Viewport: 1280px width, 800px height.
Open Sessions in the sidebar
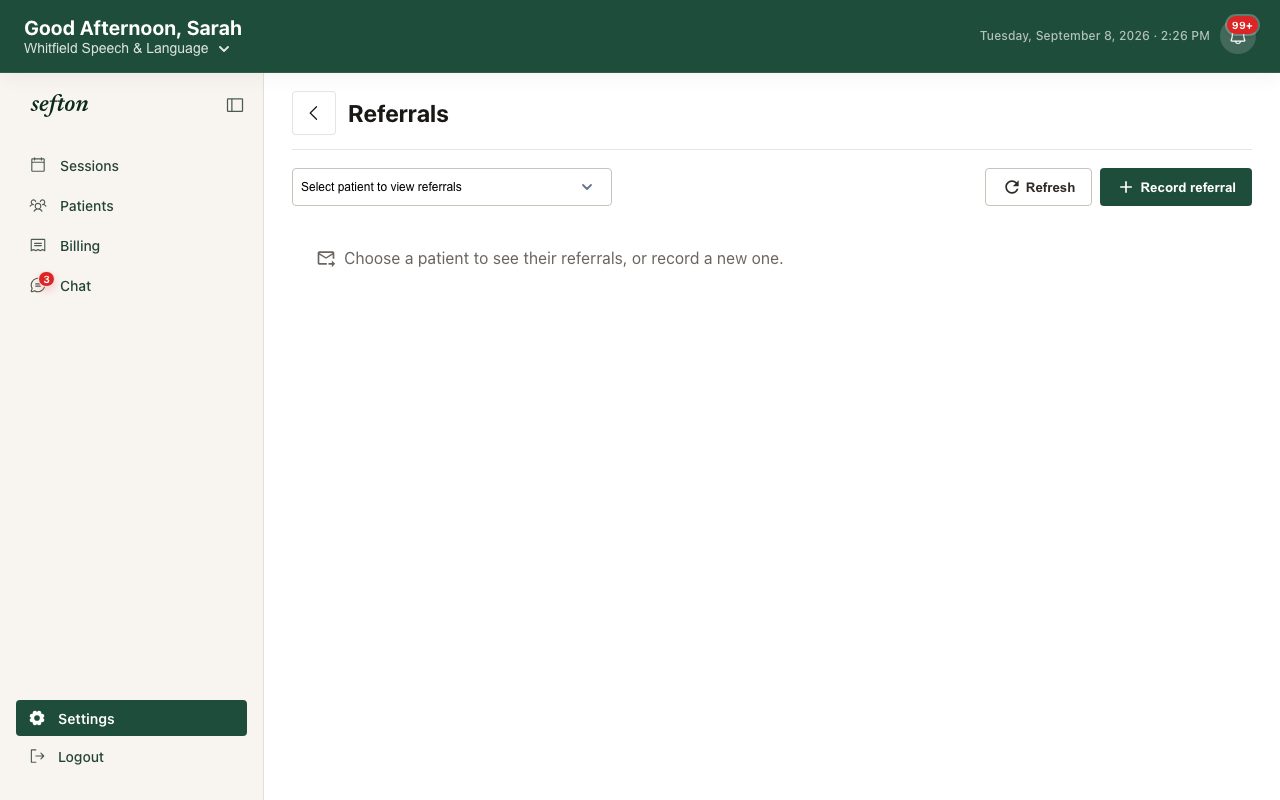click(x=131, y=166)
